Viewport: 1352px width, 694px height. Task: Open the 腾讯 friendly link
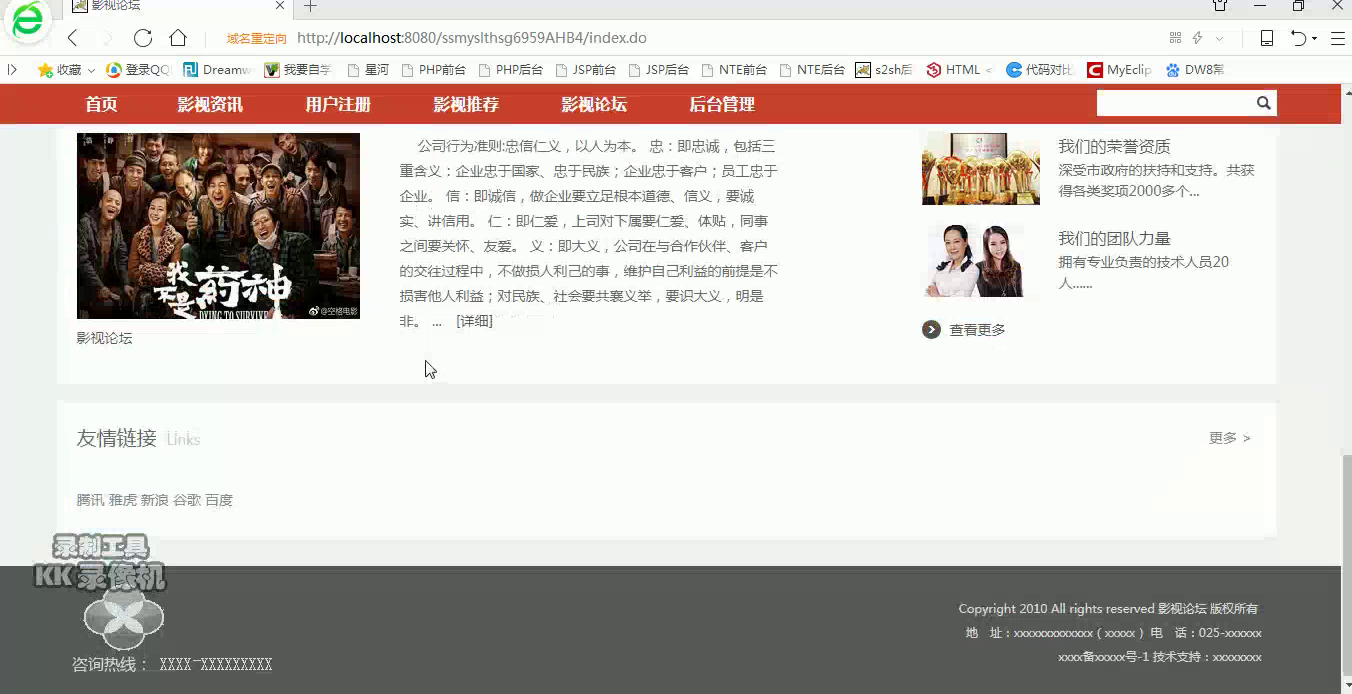90,500
